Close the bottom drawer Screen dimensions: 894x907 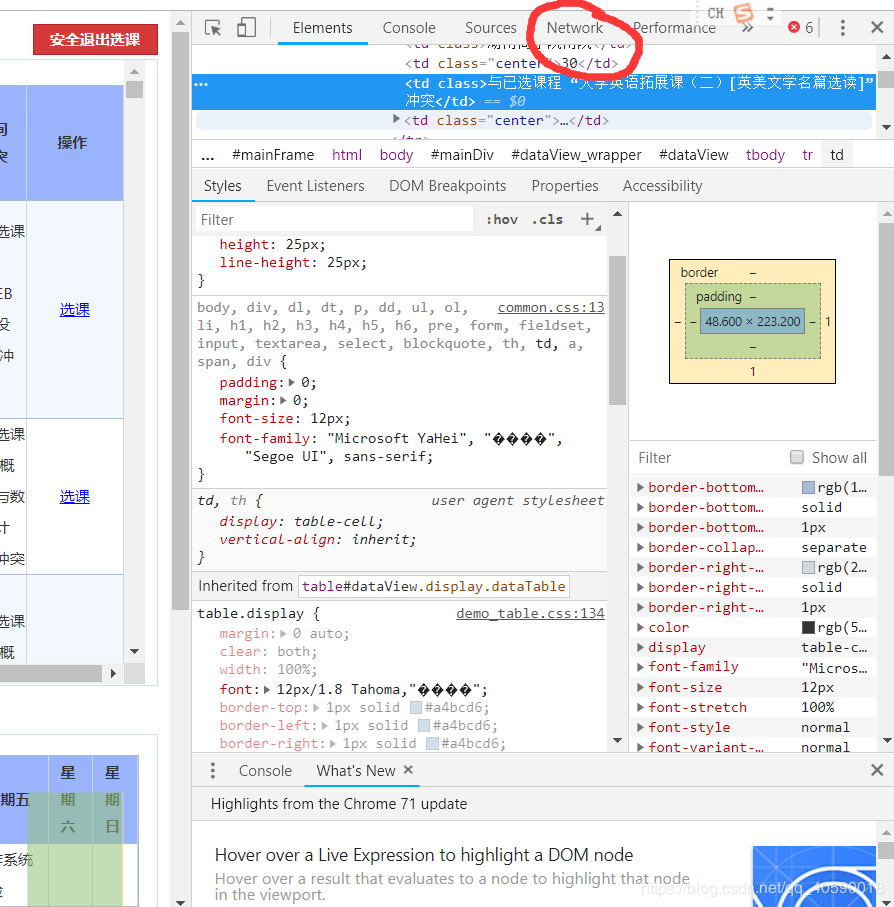click(x=877, y=770)
